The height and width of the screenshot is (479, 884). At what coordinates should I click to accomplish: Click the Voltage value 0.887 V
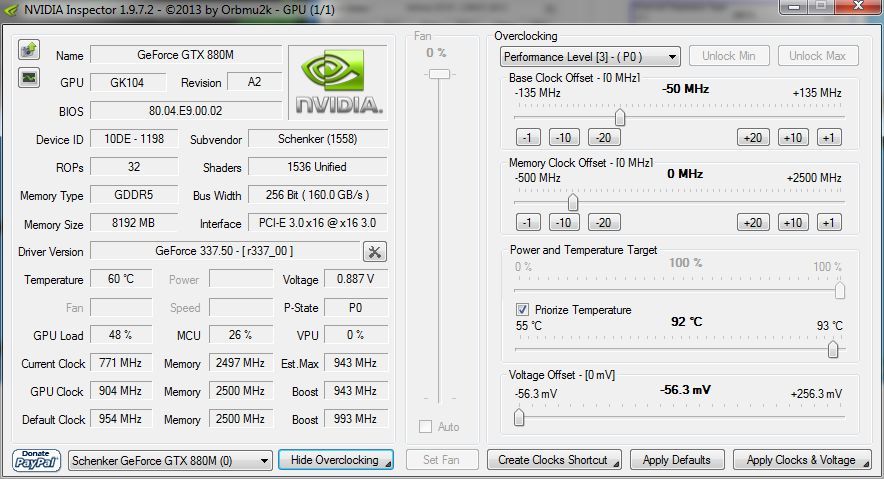pos(356,278)
